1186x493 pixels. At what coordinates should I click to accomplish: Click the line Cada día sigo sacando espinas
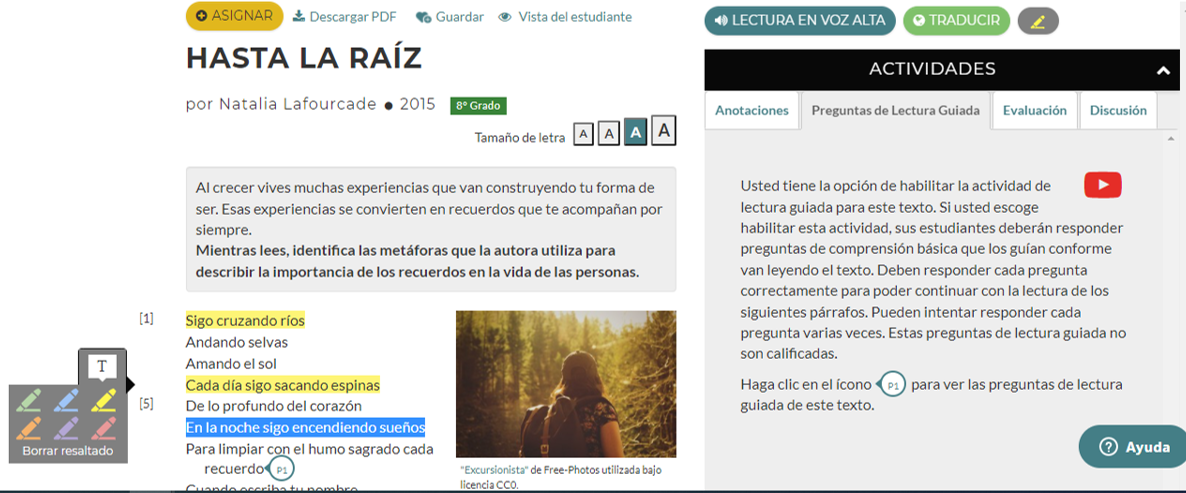283,385
